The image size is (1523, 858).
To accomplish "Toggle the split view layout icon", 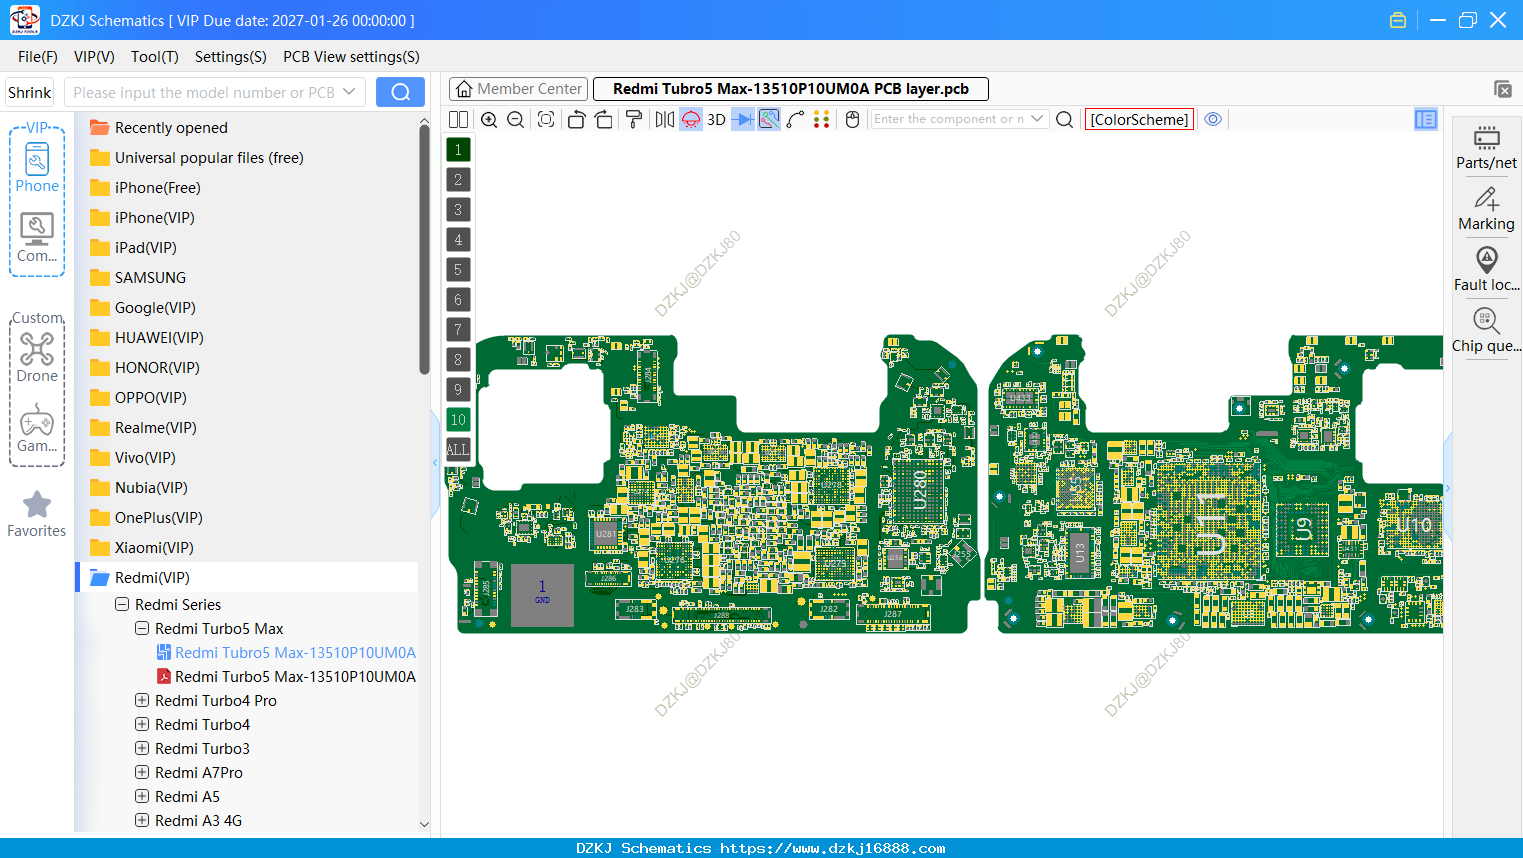I will click(458, 119).
